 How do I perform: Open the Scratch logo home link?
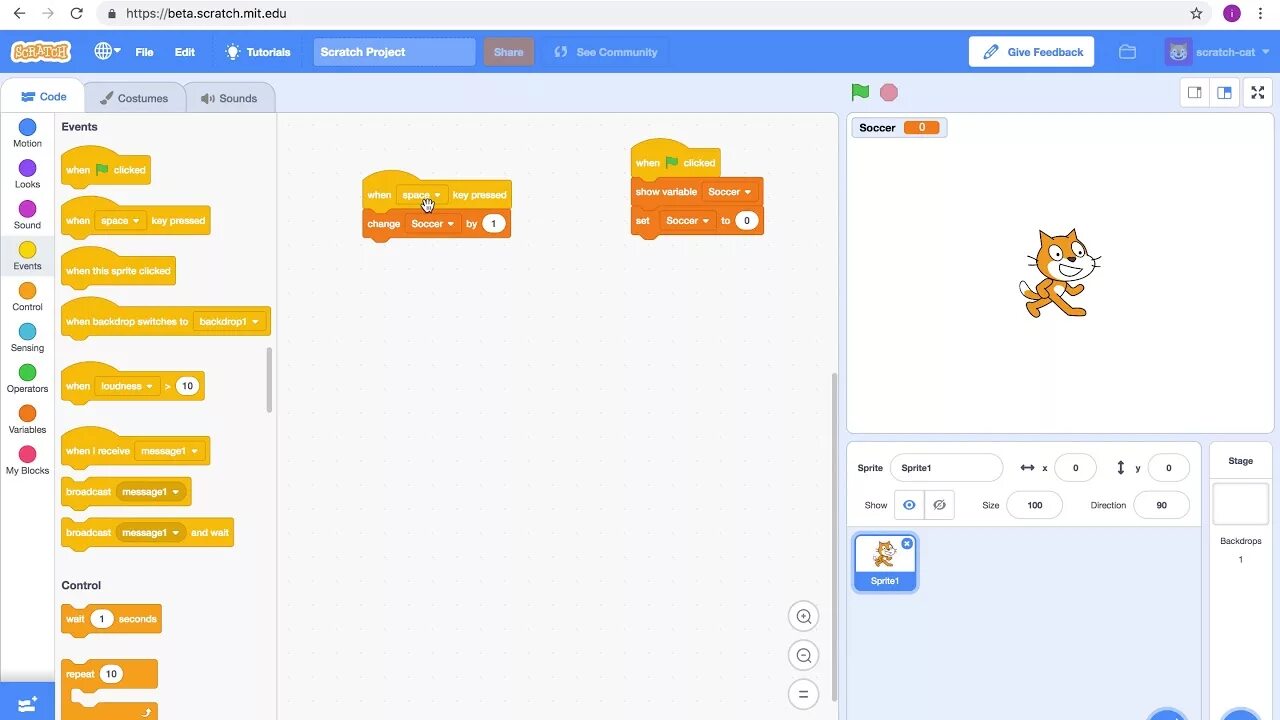click(x=41, y=51)
